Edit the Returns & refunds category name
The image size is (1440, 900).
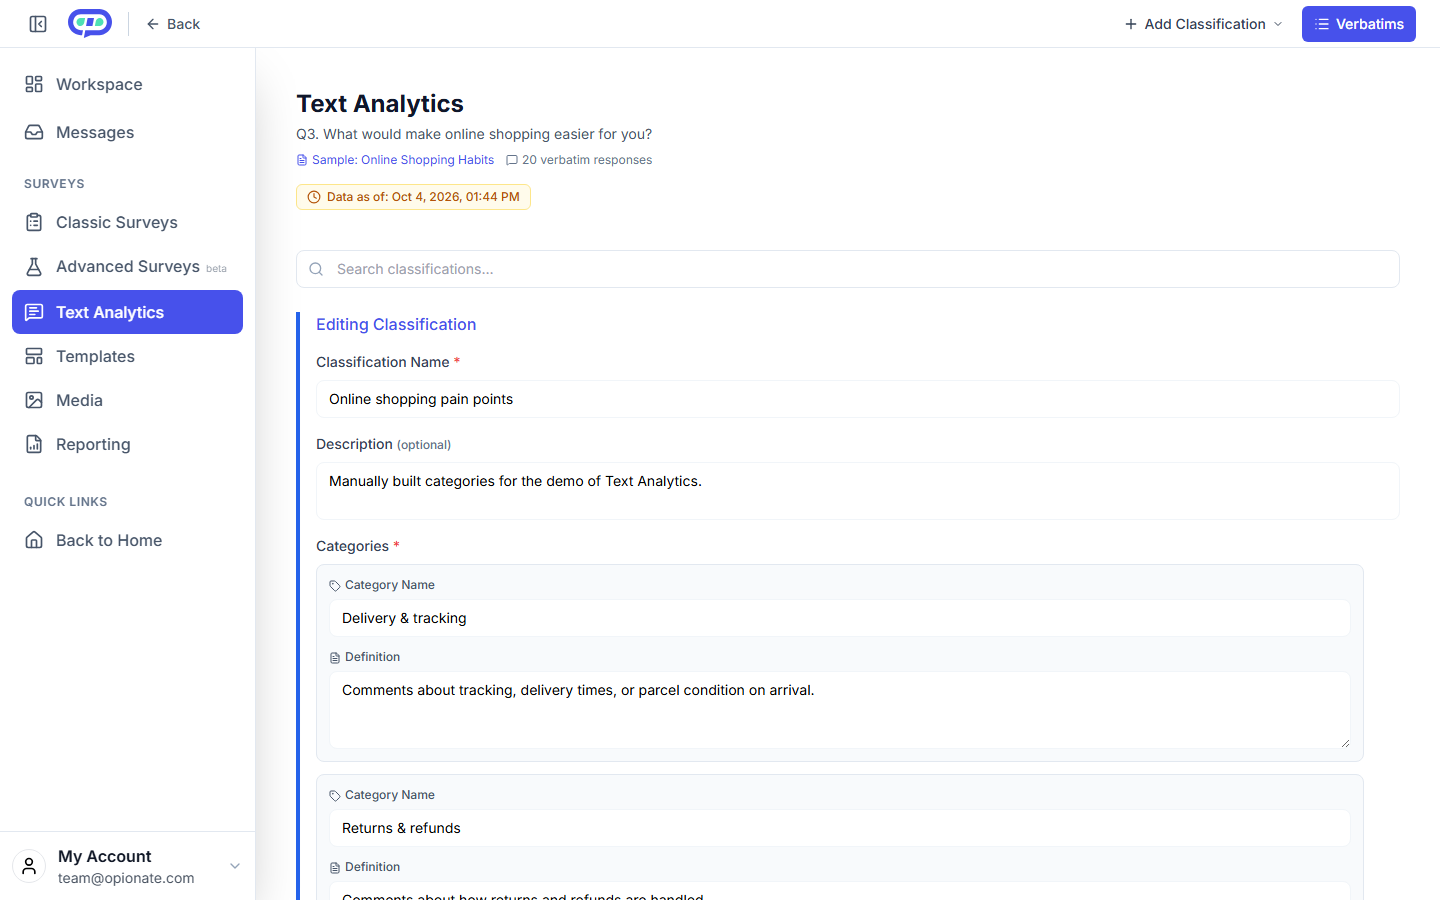click(x=840, y=828)
